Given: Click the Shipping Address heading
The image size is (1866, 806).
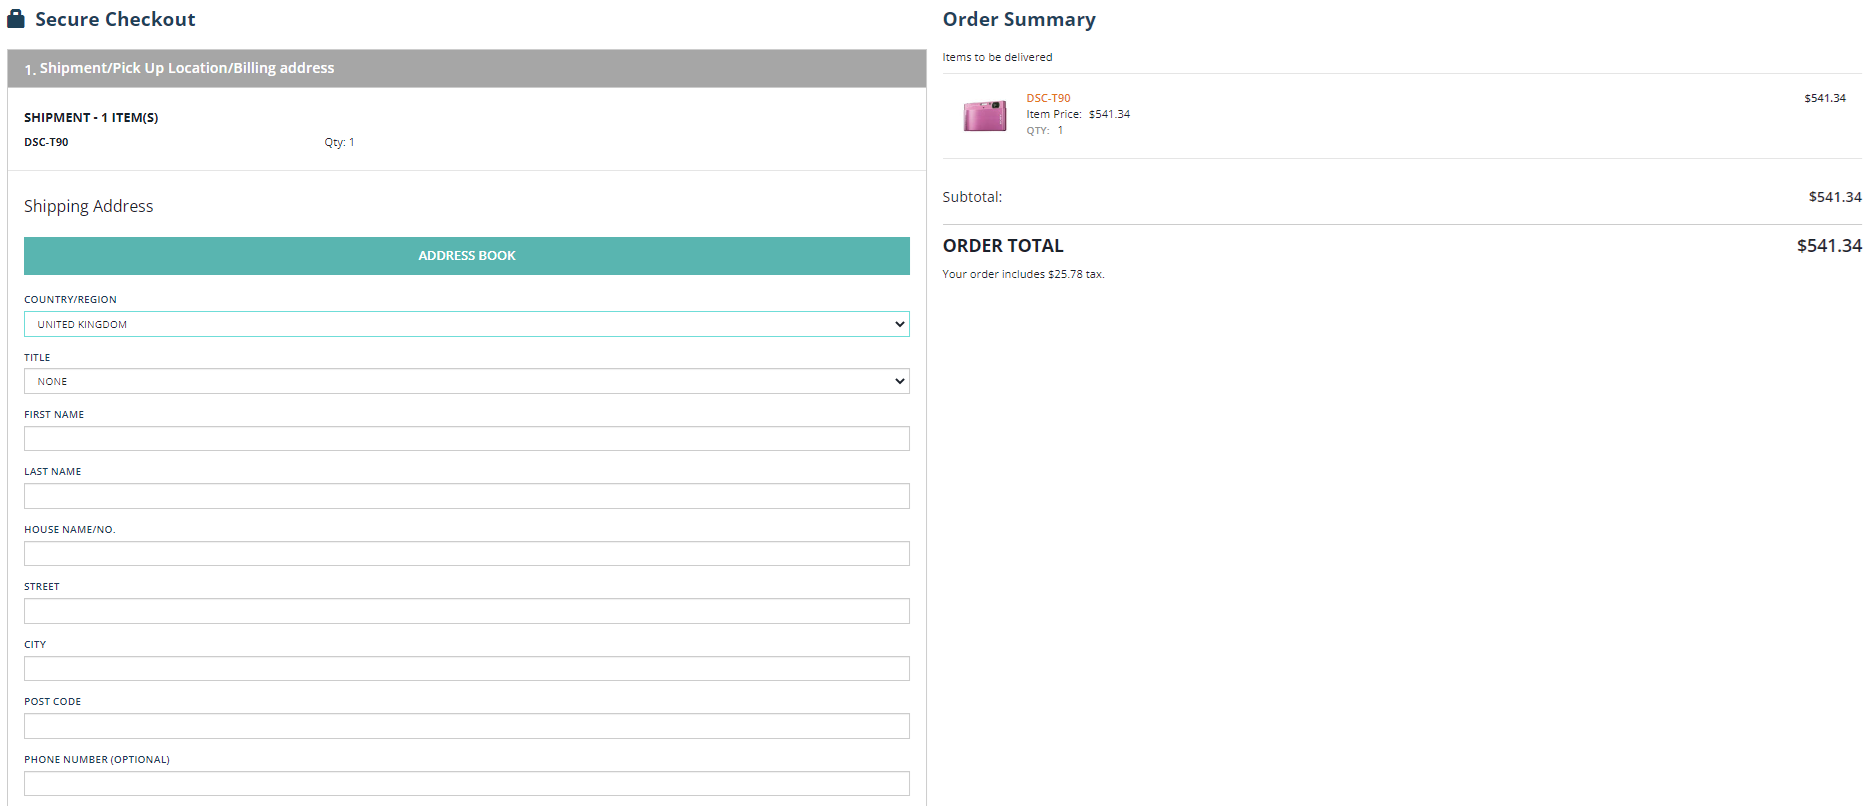Looking at the screenshot, I should [88, 206].
